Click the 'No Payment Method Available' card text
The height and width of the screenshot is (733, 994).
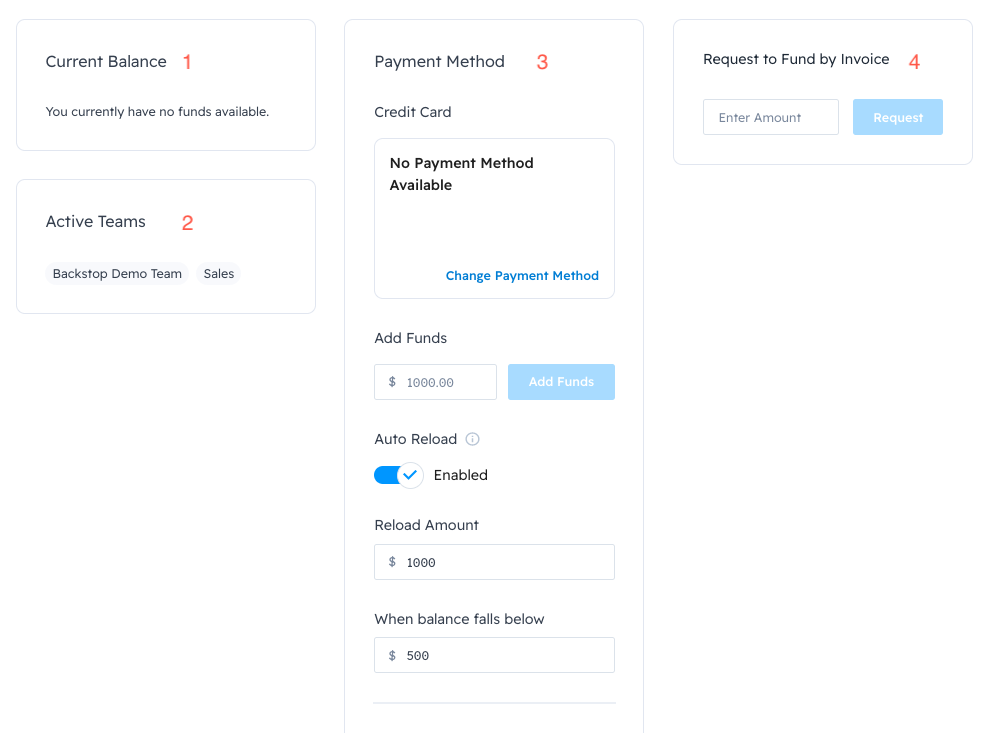coord(461,174)
